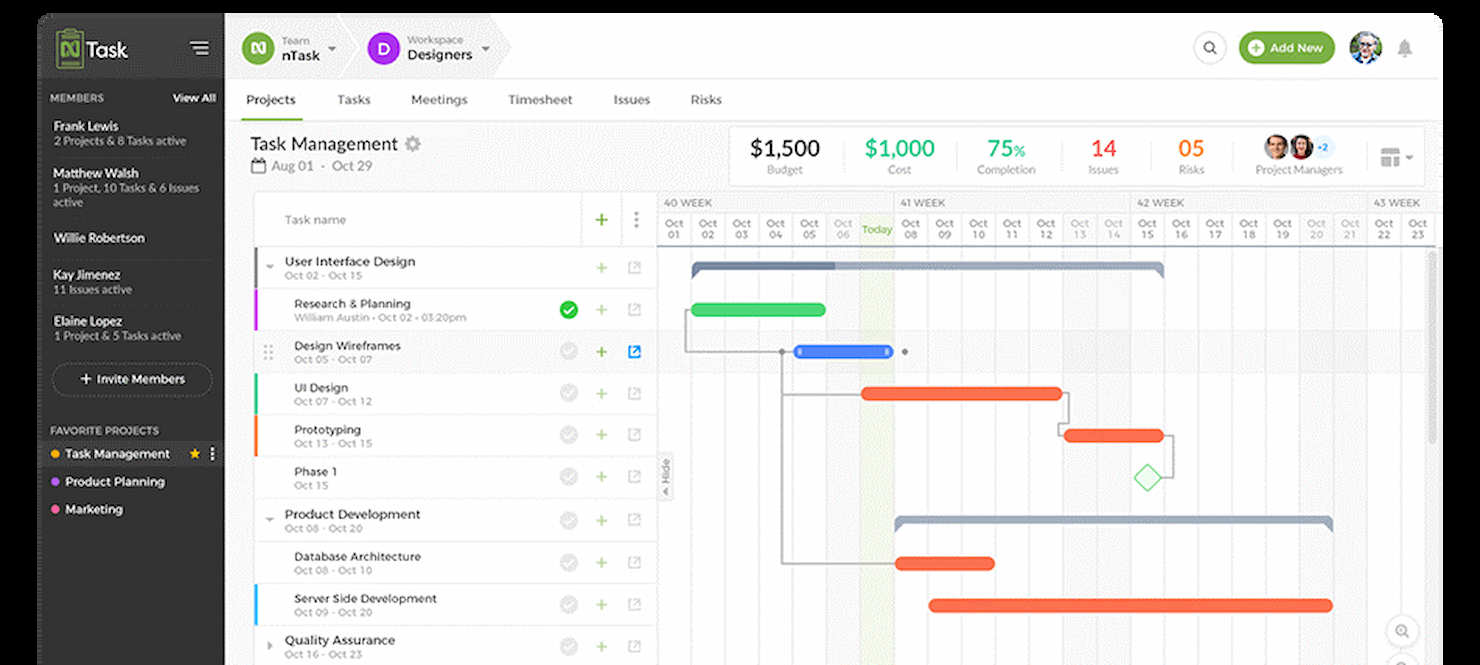
Task: Click View All members link
Action: pos(194,98)
